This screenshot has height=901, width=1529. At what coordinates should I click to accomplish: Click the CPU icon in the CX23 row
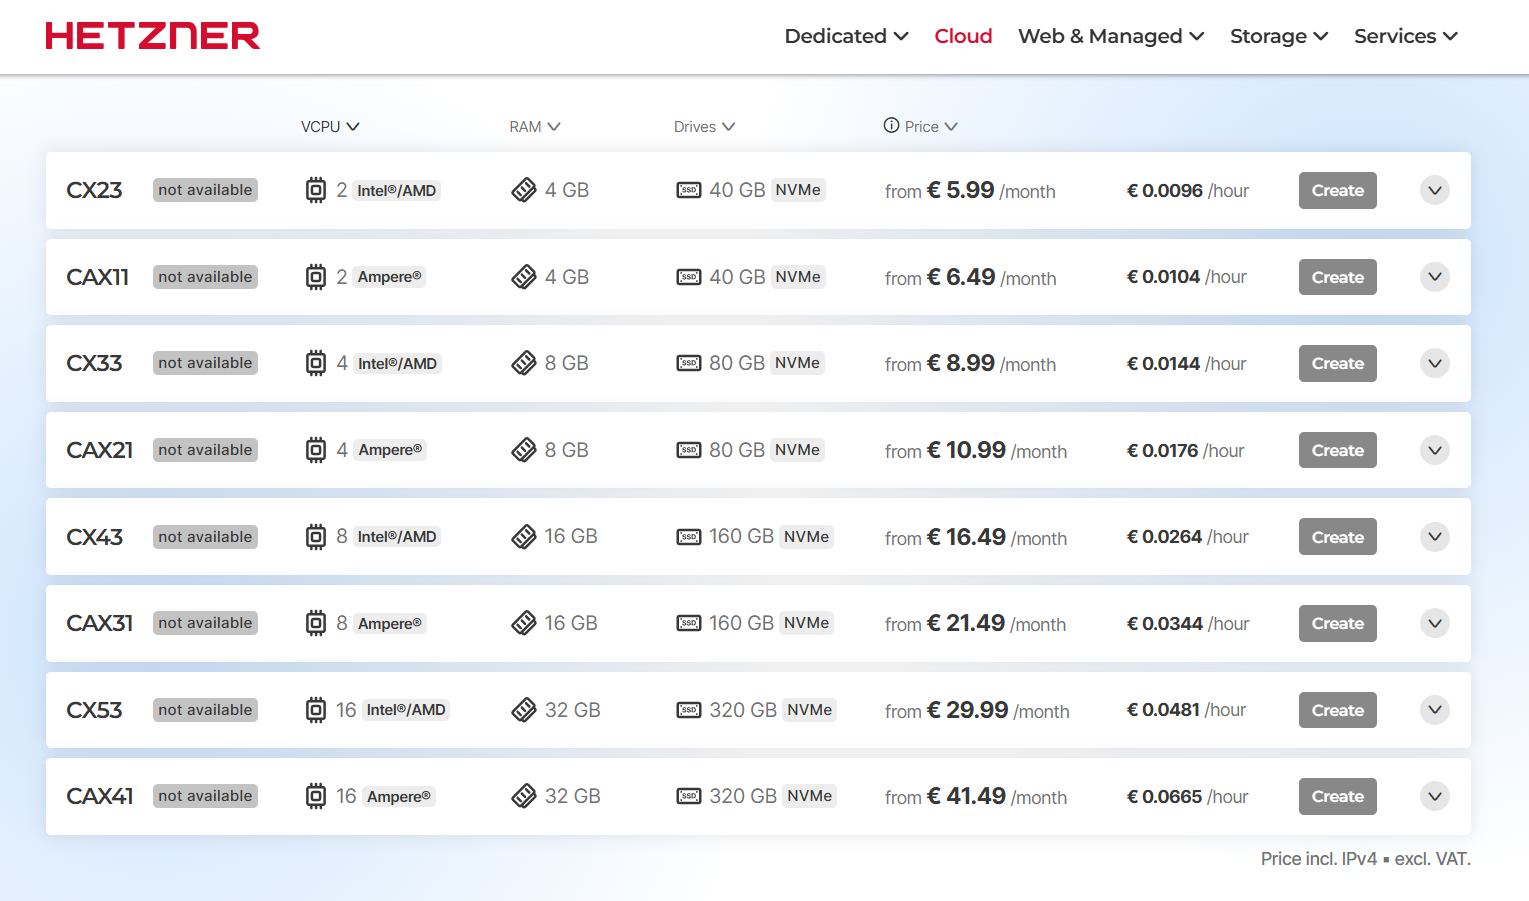pos(316,190)
